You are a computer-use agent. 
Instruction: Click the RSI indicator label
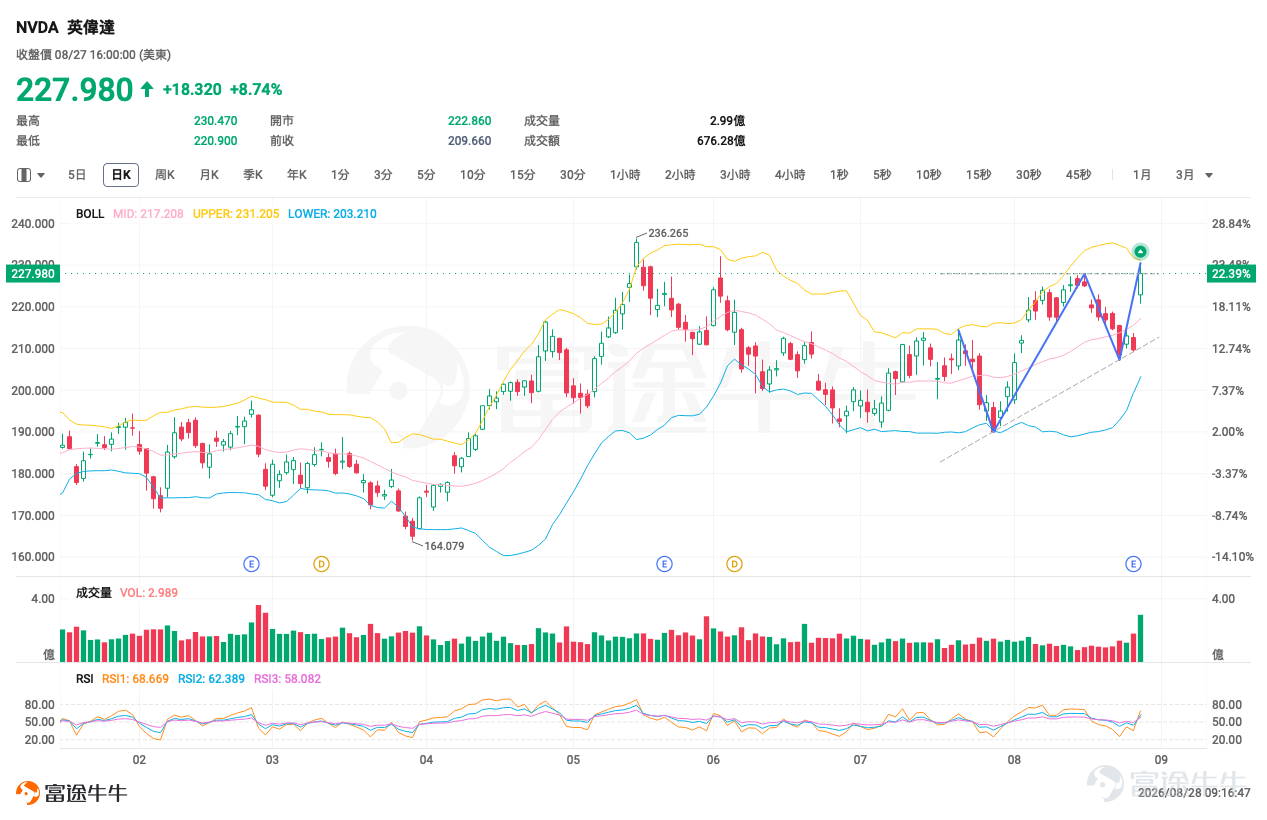(85, 679)
